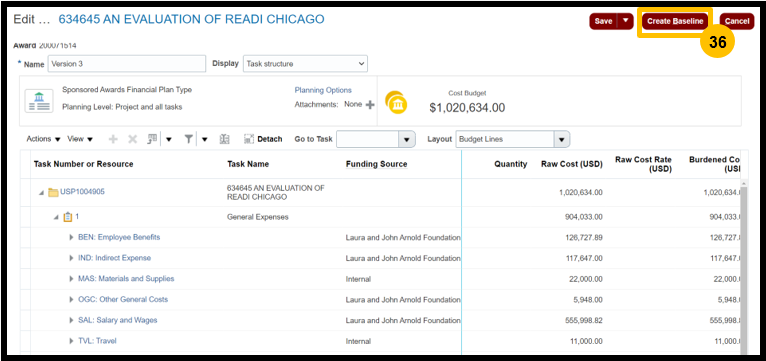Open the View menu
This screenshot has height=361, width=766.
80,139
